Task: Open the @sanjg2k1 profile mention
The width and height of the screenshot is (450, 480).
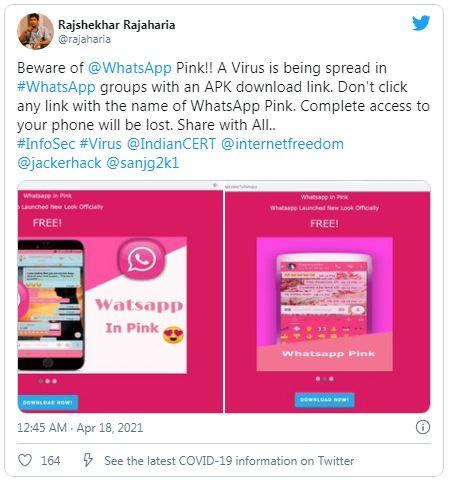Action: click(x=143, y=163)
